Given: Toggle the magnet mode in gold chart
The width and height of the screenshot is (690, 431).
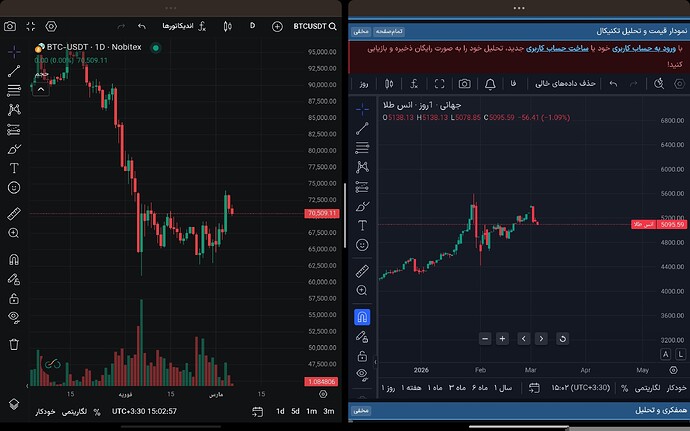Looking at the screenshot, I should click(362, 317).
